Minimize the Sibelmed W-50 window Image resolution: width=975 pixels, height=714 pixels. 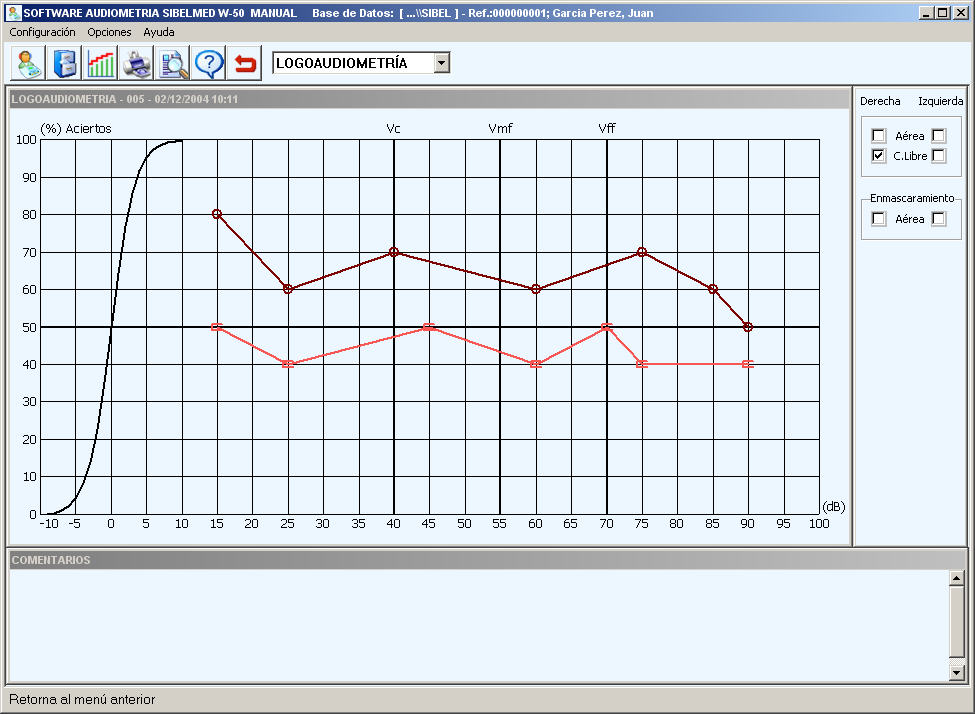[x=926, y=12]
